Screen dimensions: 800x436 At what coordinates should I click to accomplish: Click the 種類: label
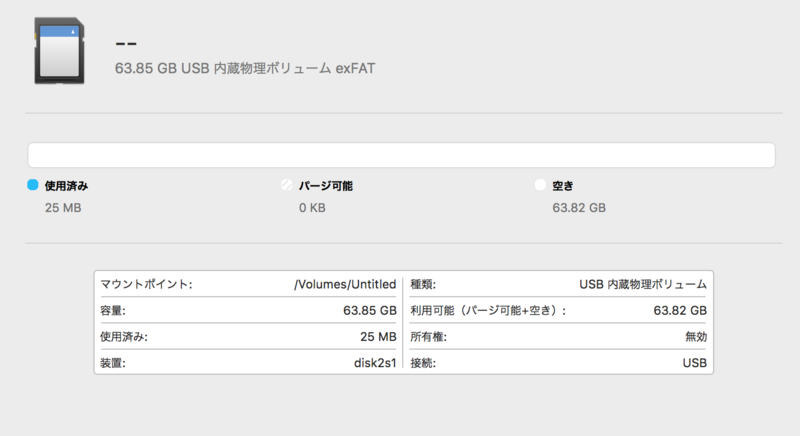click(x=423, y=284)
